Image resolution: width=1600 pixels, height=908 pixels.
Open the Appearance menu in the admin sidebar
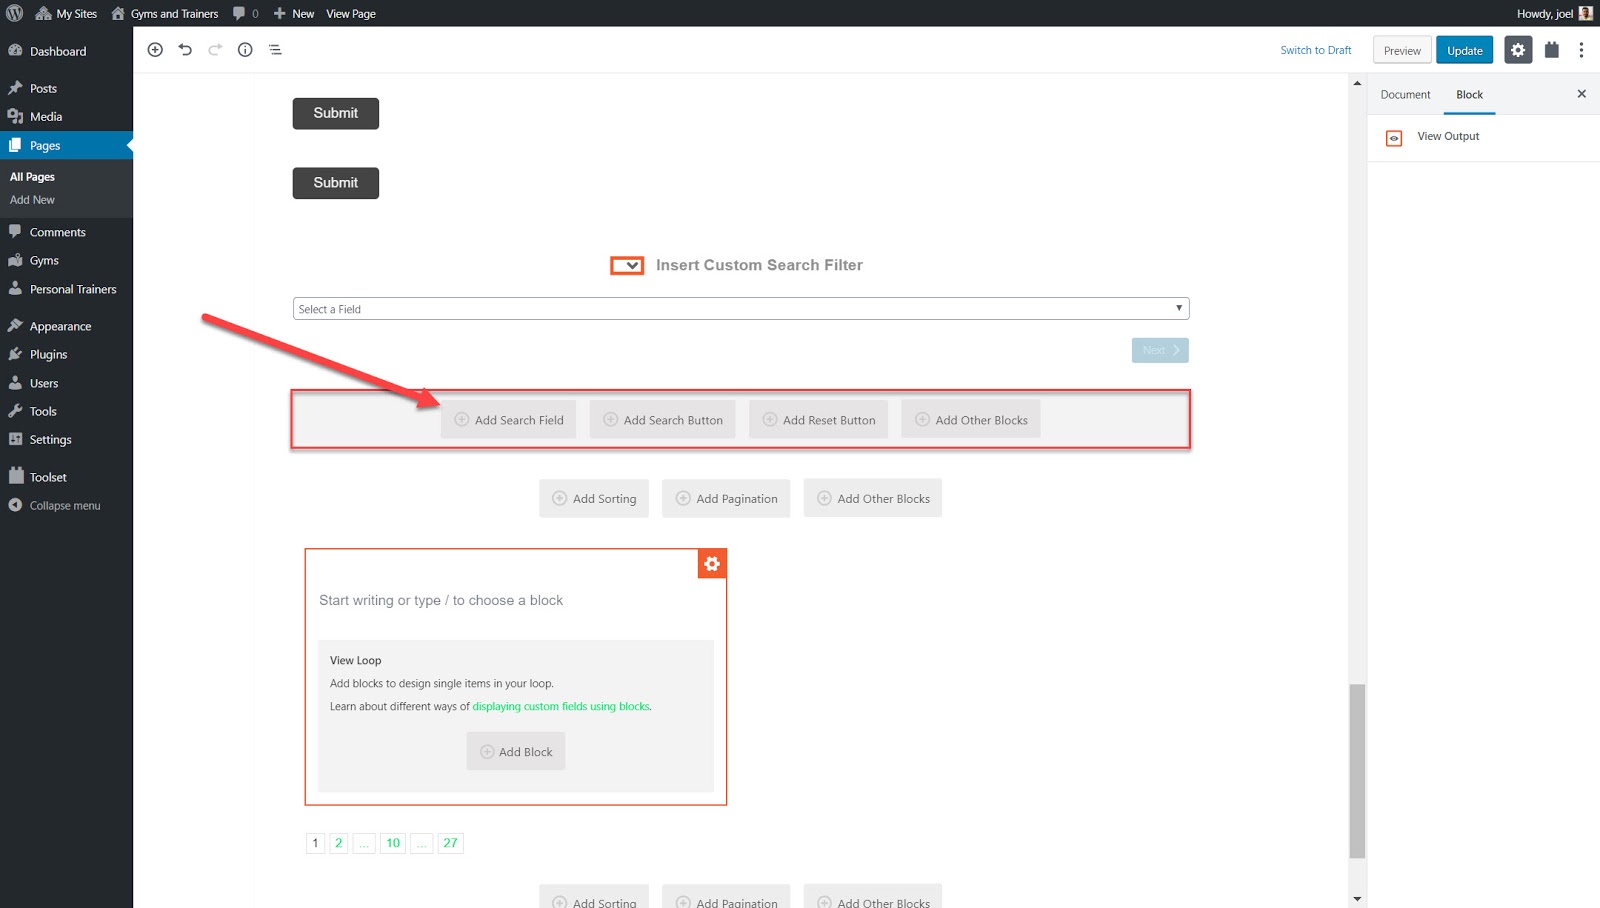61,325
